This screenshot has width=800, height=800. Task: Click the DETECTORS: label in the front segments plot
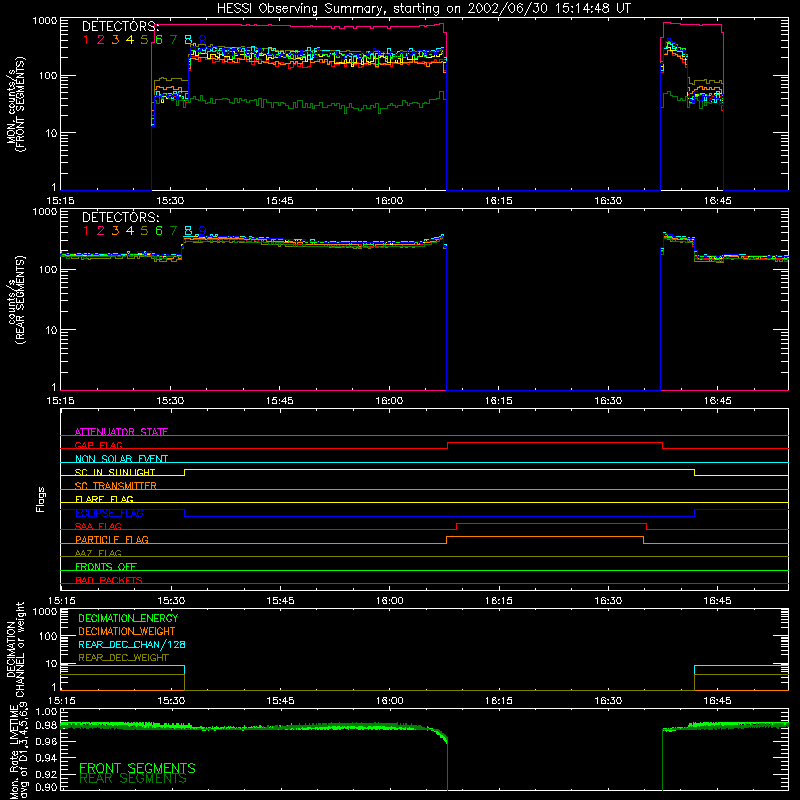pyautogui.click(x=120, y=27)
